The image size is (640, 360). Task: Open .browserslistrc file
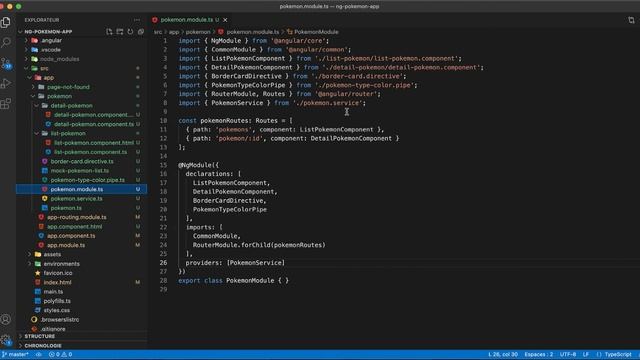60,320
